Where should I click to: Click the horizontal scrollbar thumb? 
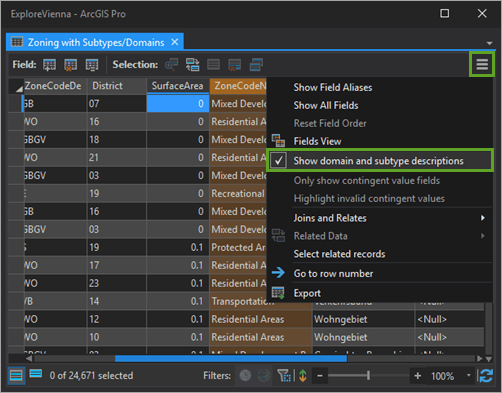[231, 358]
